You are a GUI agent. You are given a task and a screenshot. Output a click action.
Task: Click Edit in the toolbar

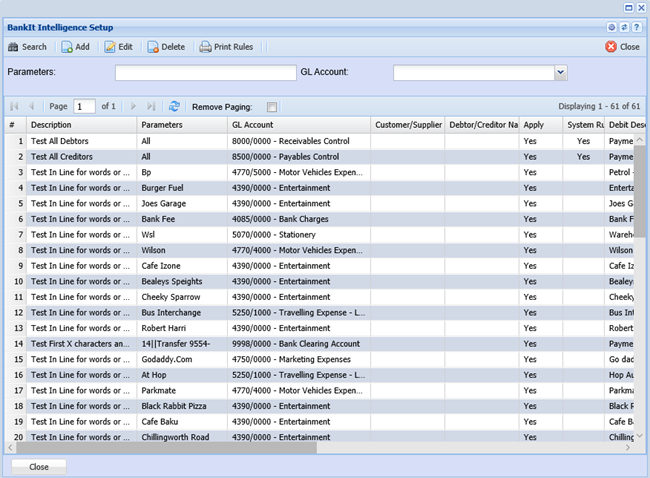click(x=118, y=47)
